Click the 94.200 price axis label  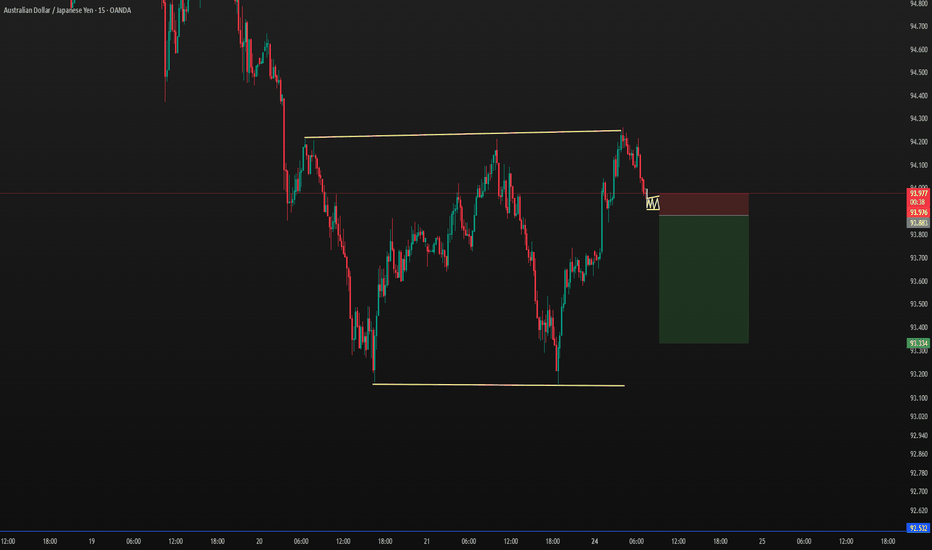click(918, 142)
